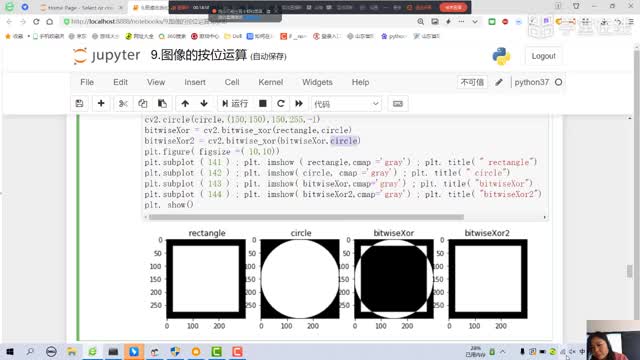Expand the browser toolbar chevron dropdown
Image resolution: width=640 pixels, height=360 pixels.
(x=475, y=22)
